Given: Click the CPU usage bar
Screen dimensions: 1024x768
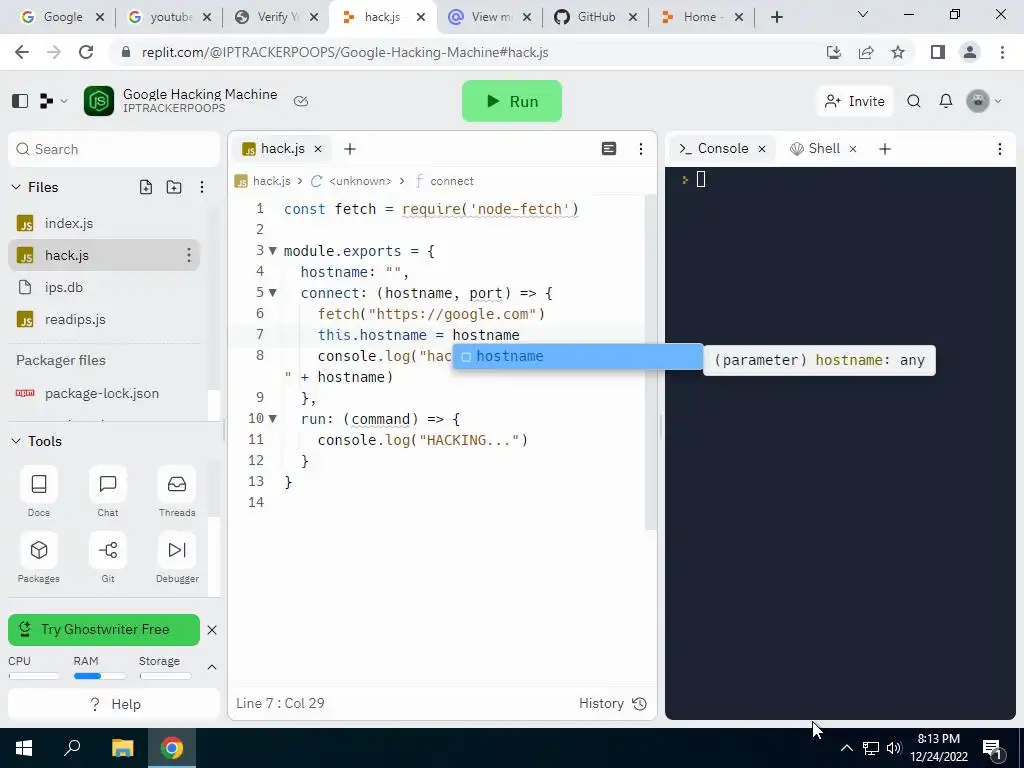Looking at the screenshot, I should (x=34, y=676).
